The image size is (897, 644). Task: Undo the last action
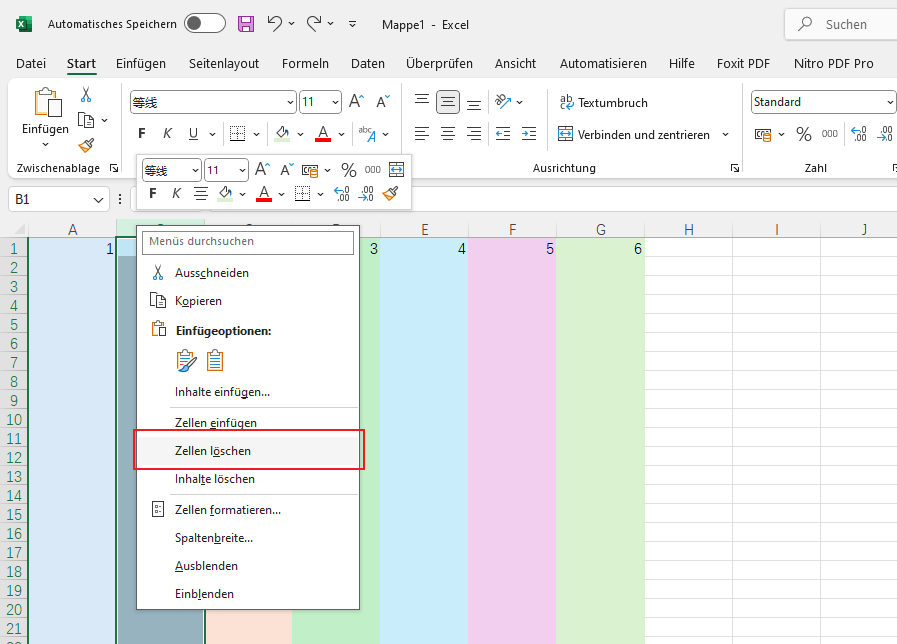pos(275,23)
